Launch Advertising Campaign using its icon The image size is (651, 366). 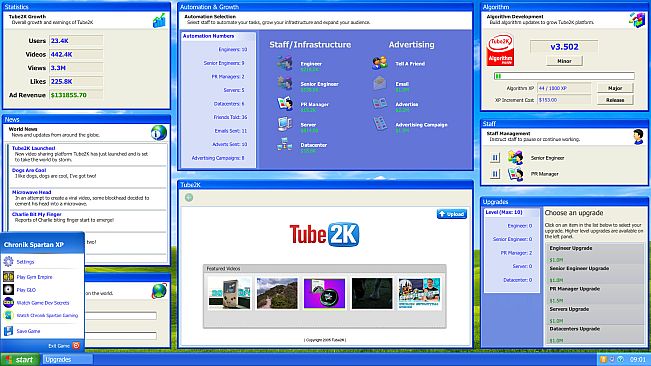click(x=380, y=124)
